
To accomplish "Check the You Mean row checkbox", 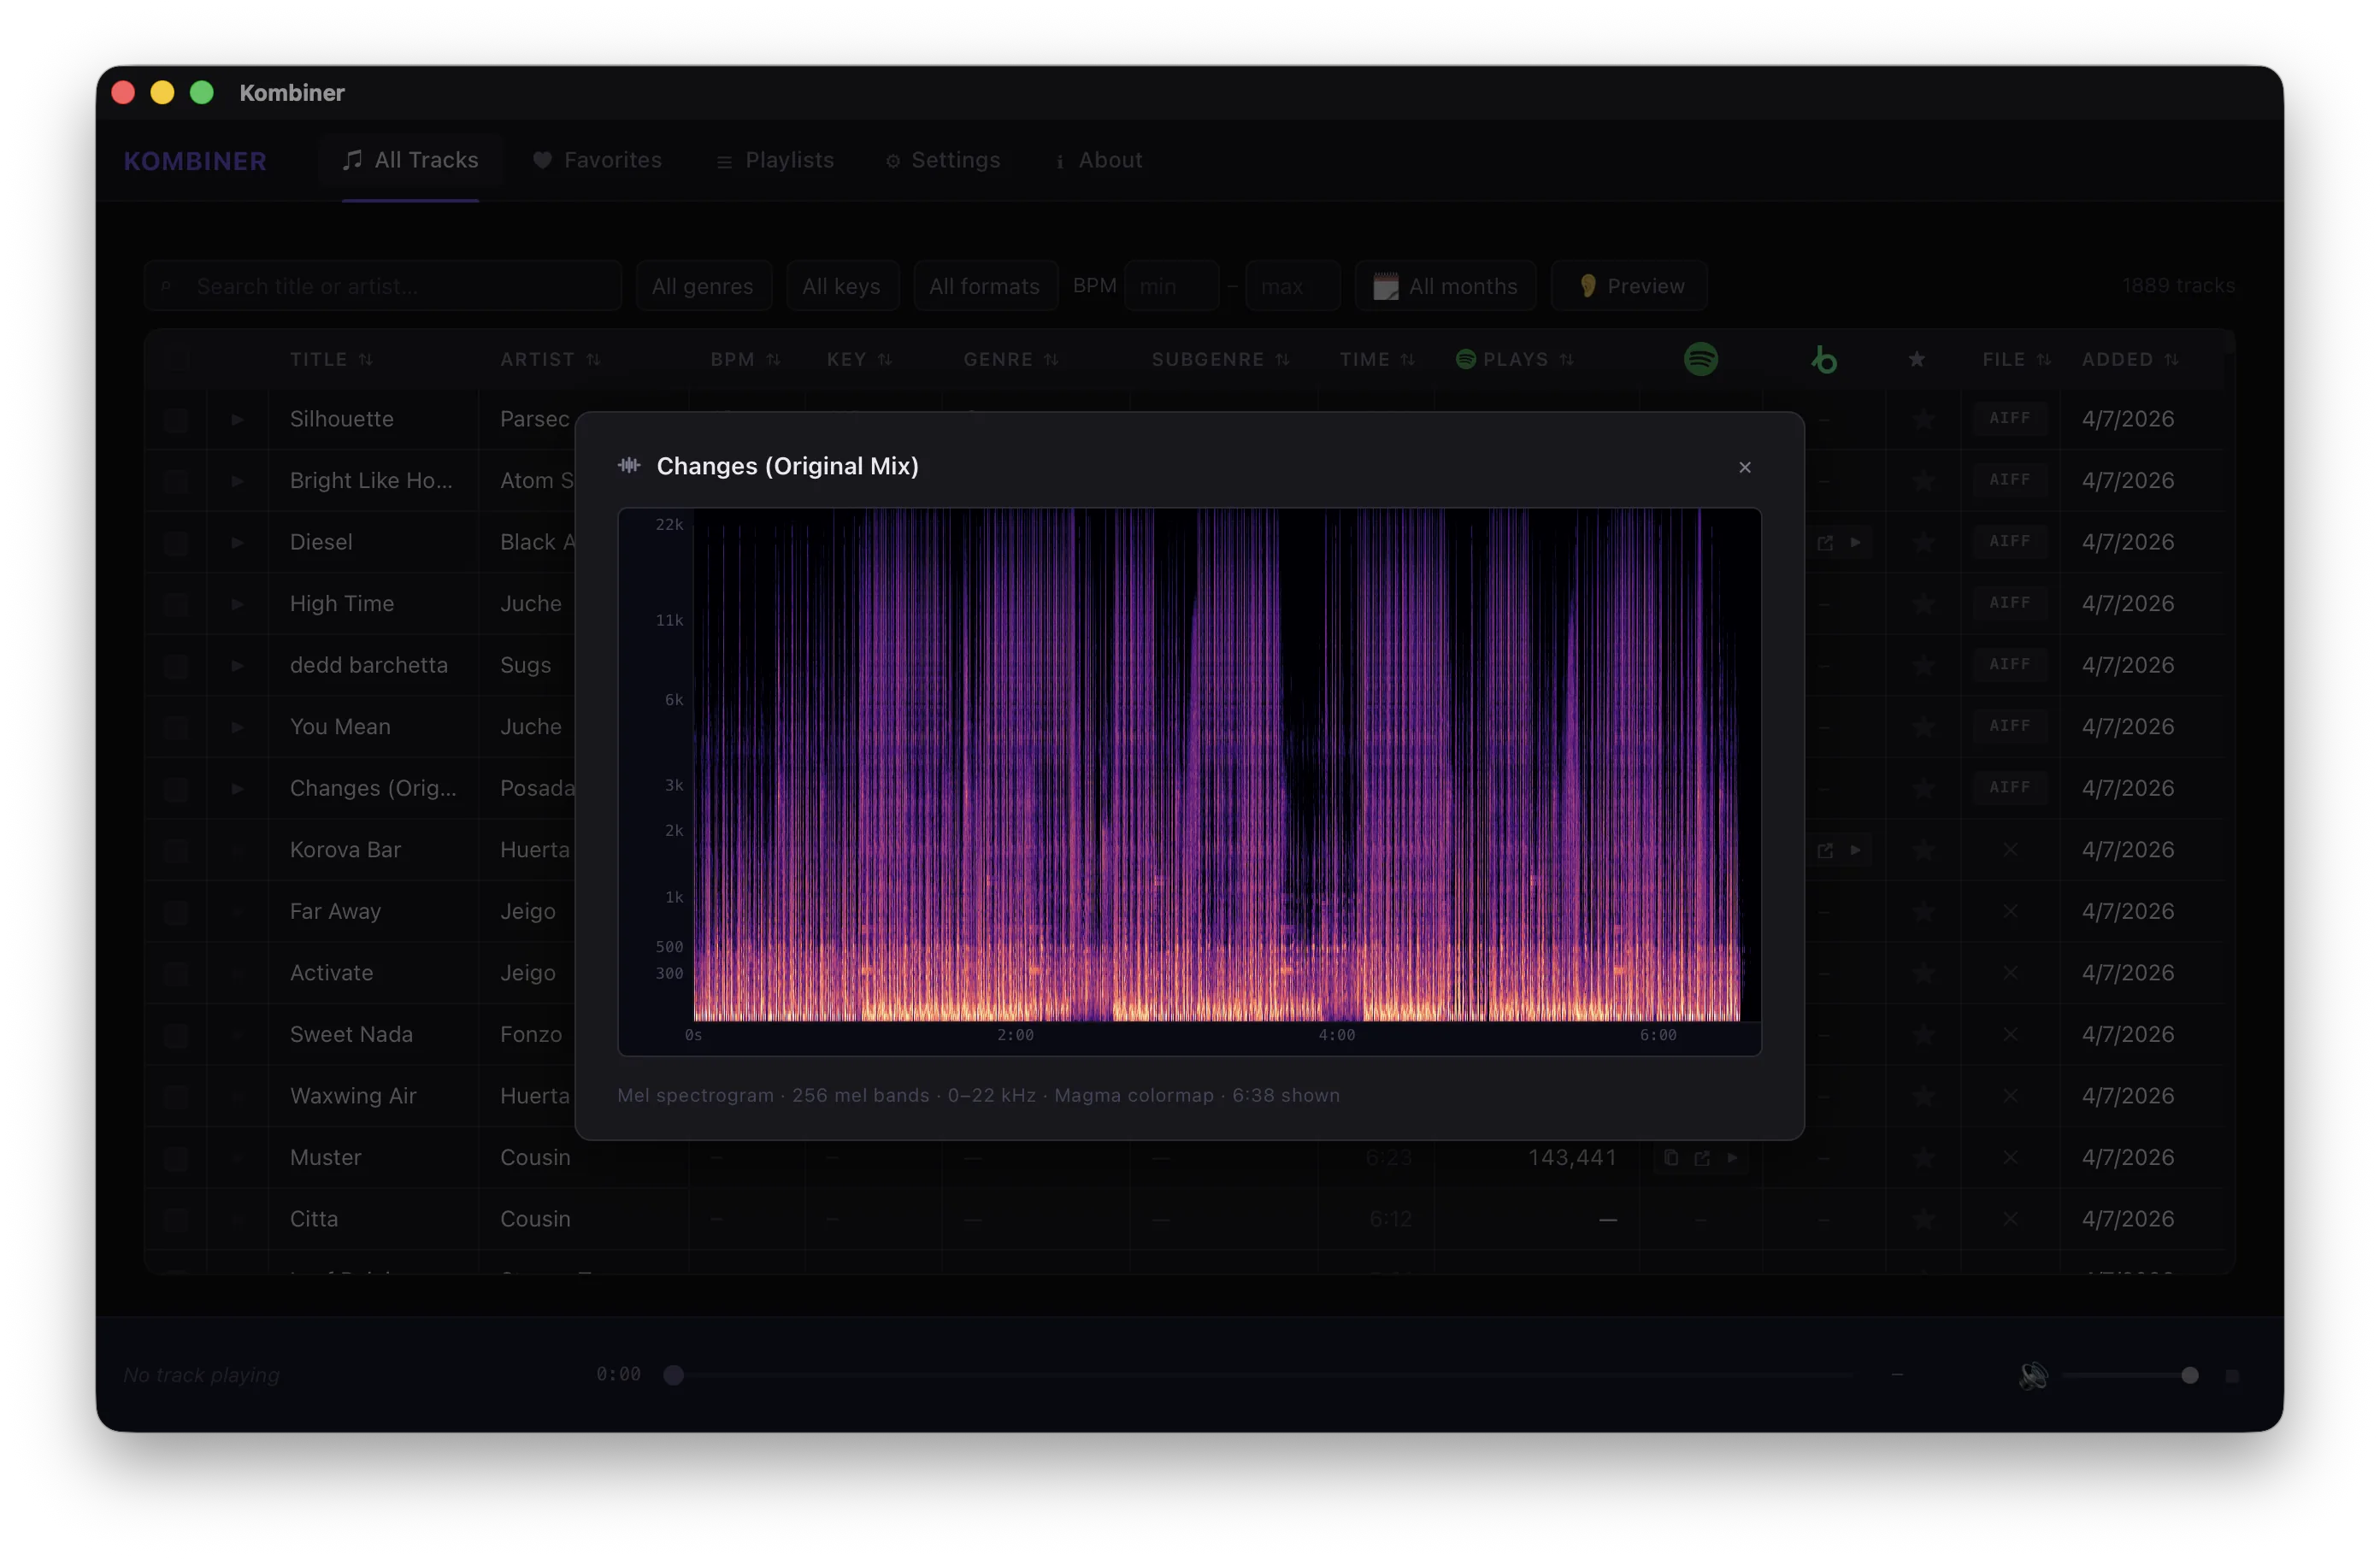I will 176,727.
